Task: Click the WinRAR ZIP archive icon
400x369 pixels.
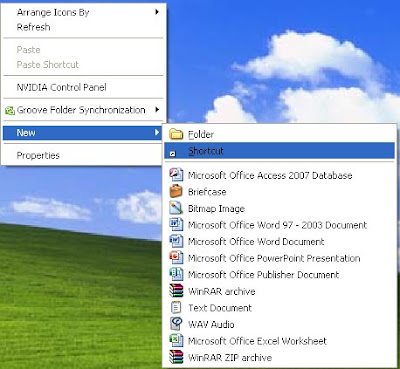Action: point(176,357)
